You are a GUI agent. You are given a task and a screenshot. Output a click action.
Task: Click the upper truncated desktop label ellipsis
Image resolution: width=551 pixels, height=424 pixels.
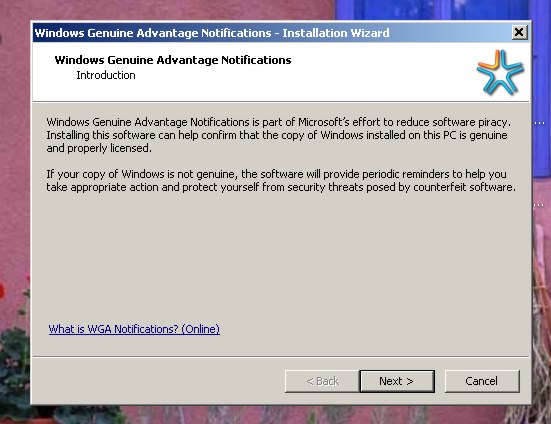pos(540,123)
